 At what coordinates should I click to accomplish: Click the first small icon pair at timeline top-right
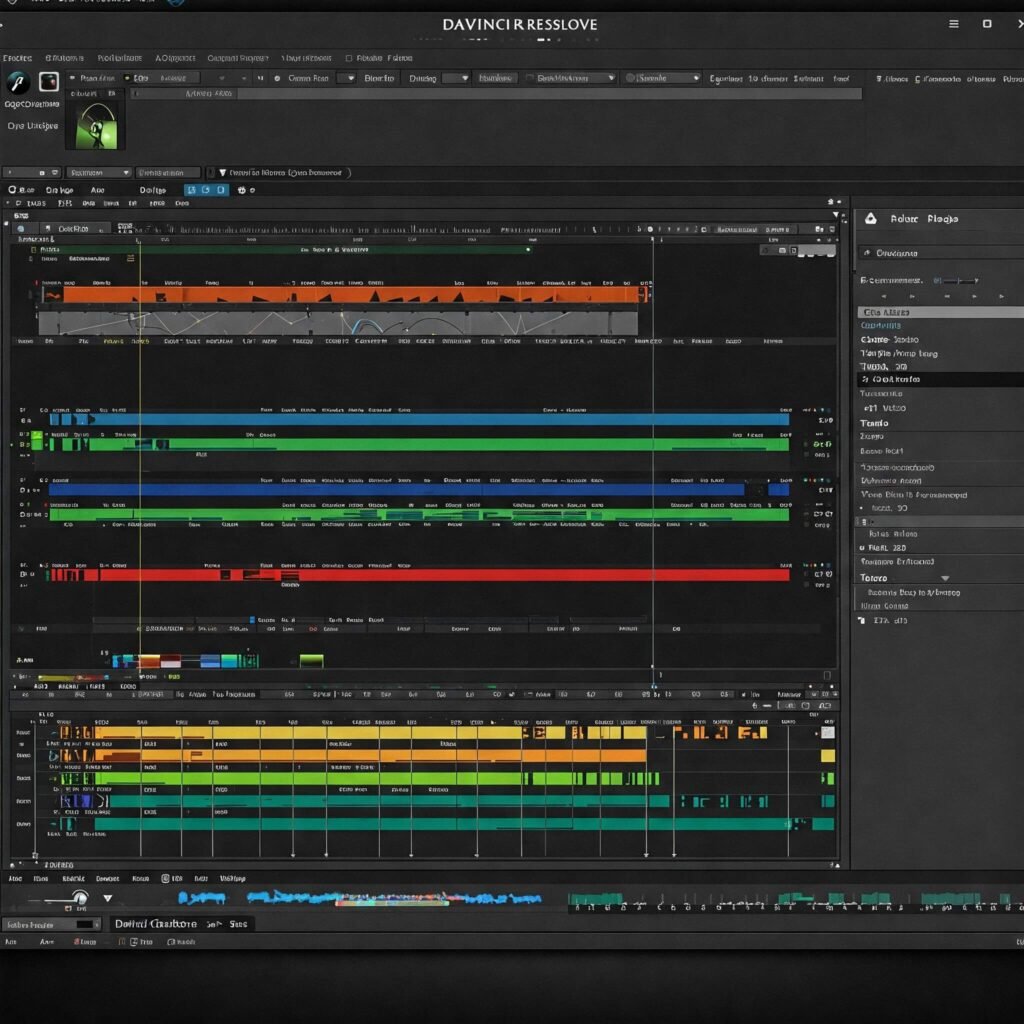coord(819,229)
